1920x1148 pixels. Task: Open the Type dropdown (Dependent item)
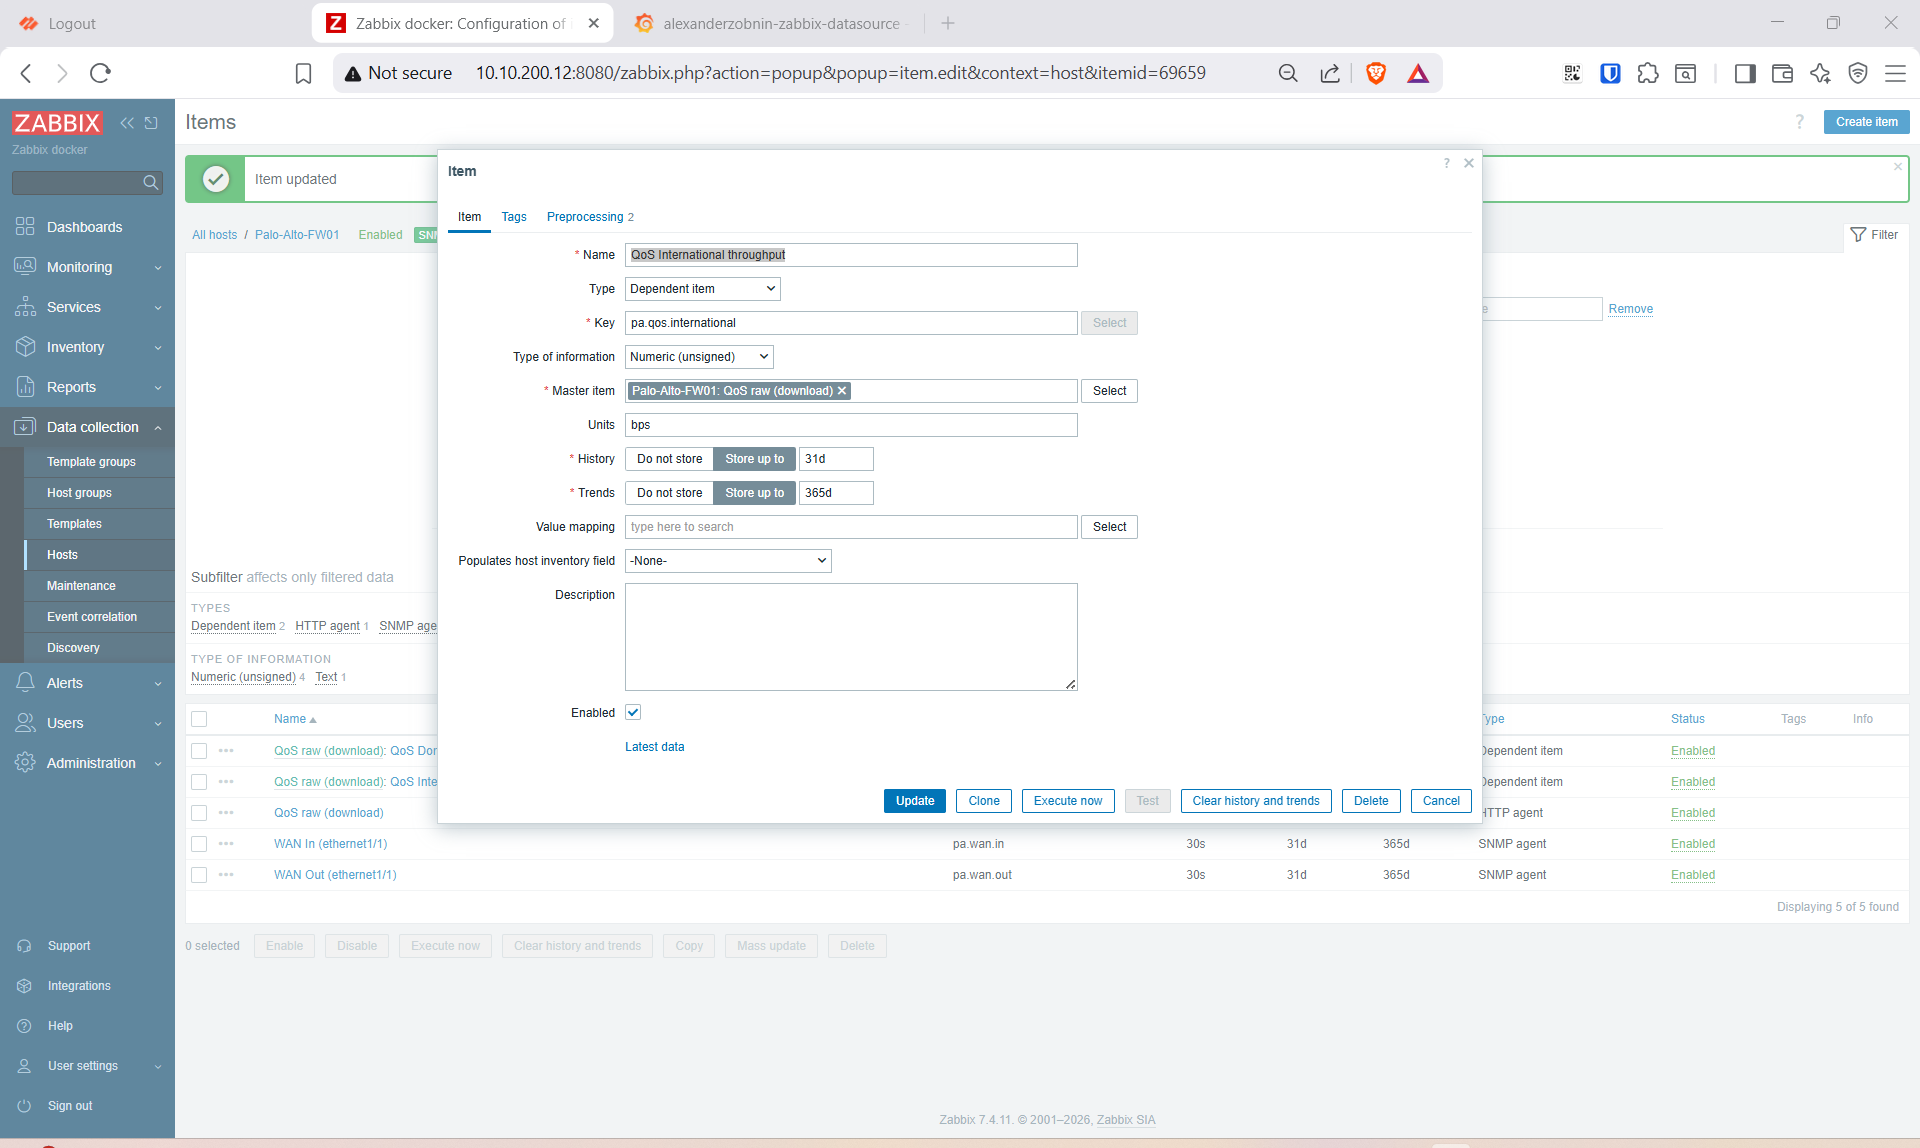[703, 289]
